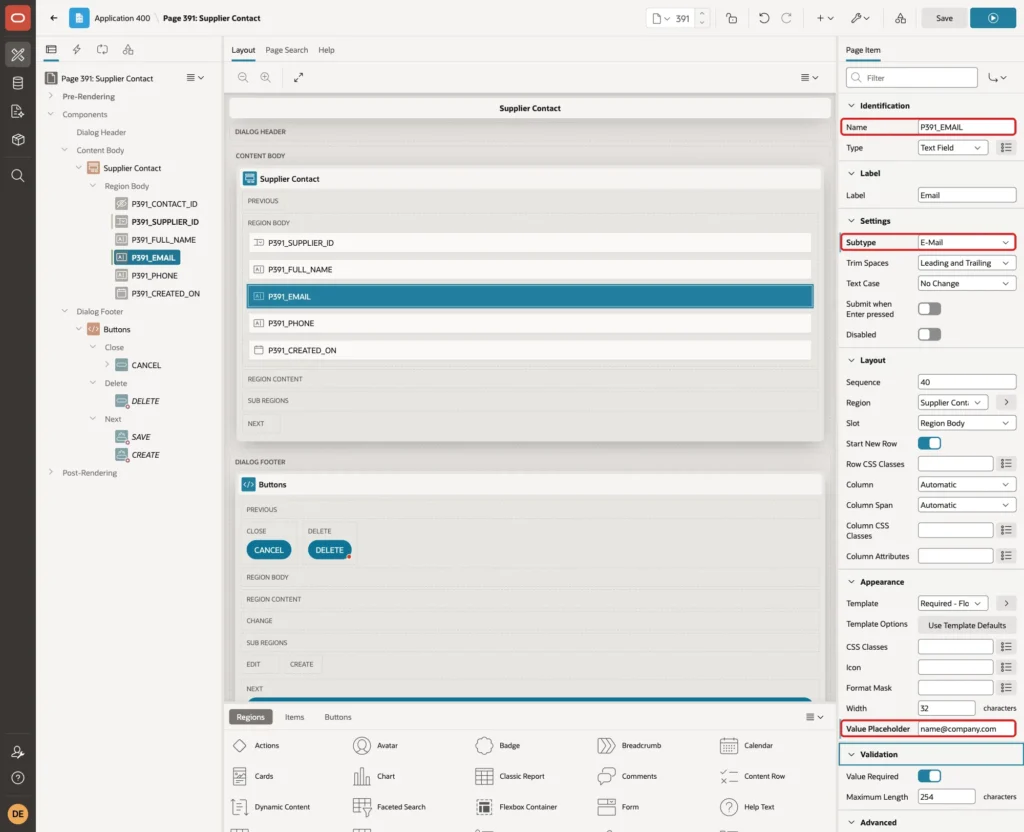Switch to Page Shared Components tab icon
This screenshot has width=1024, height=832.
[x=128, y=50]
